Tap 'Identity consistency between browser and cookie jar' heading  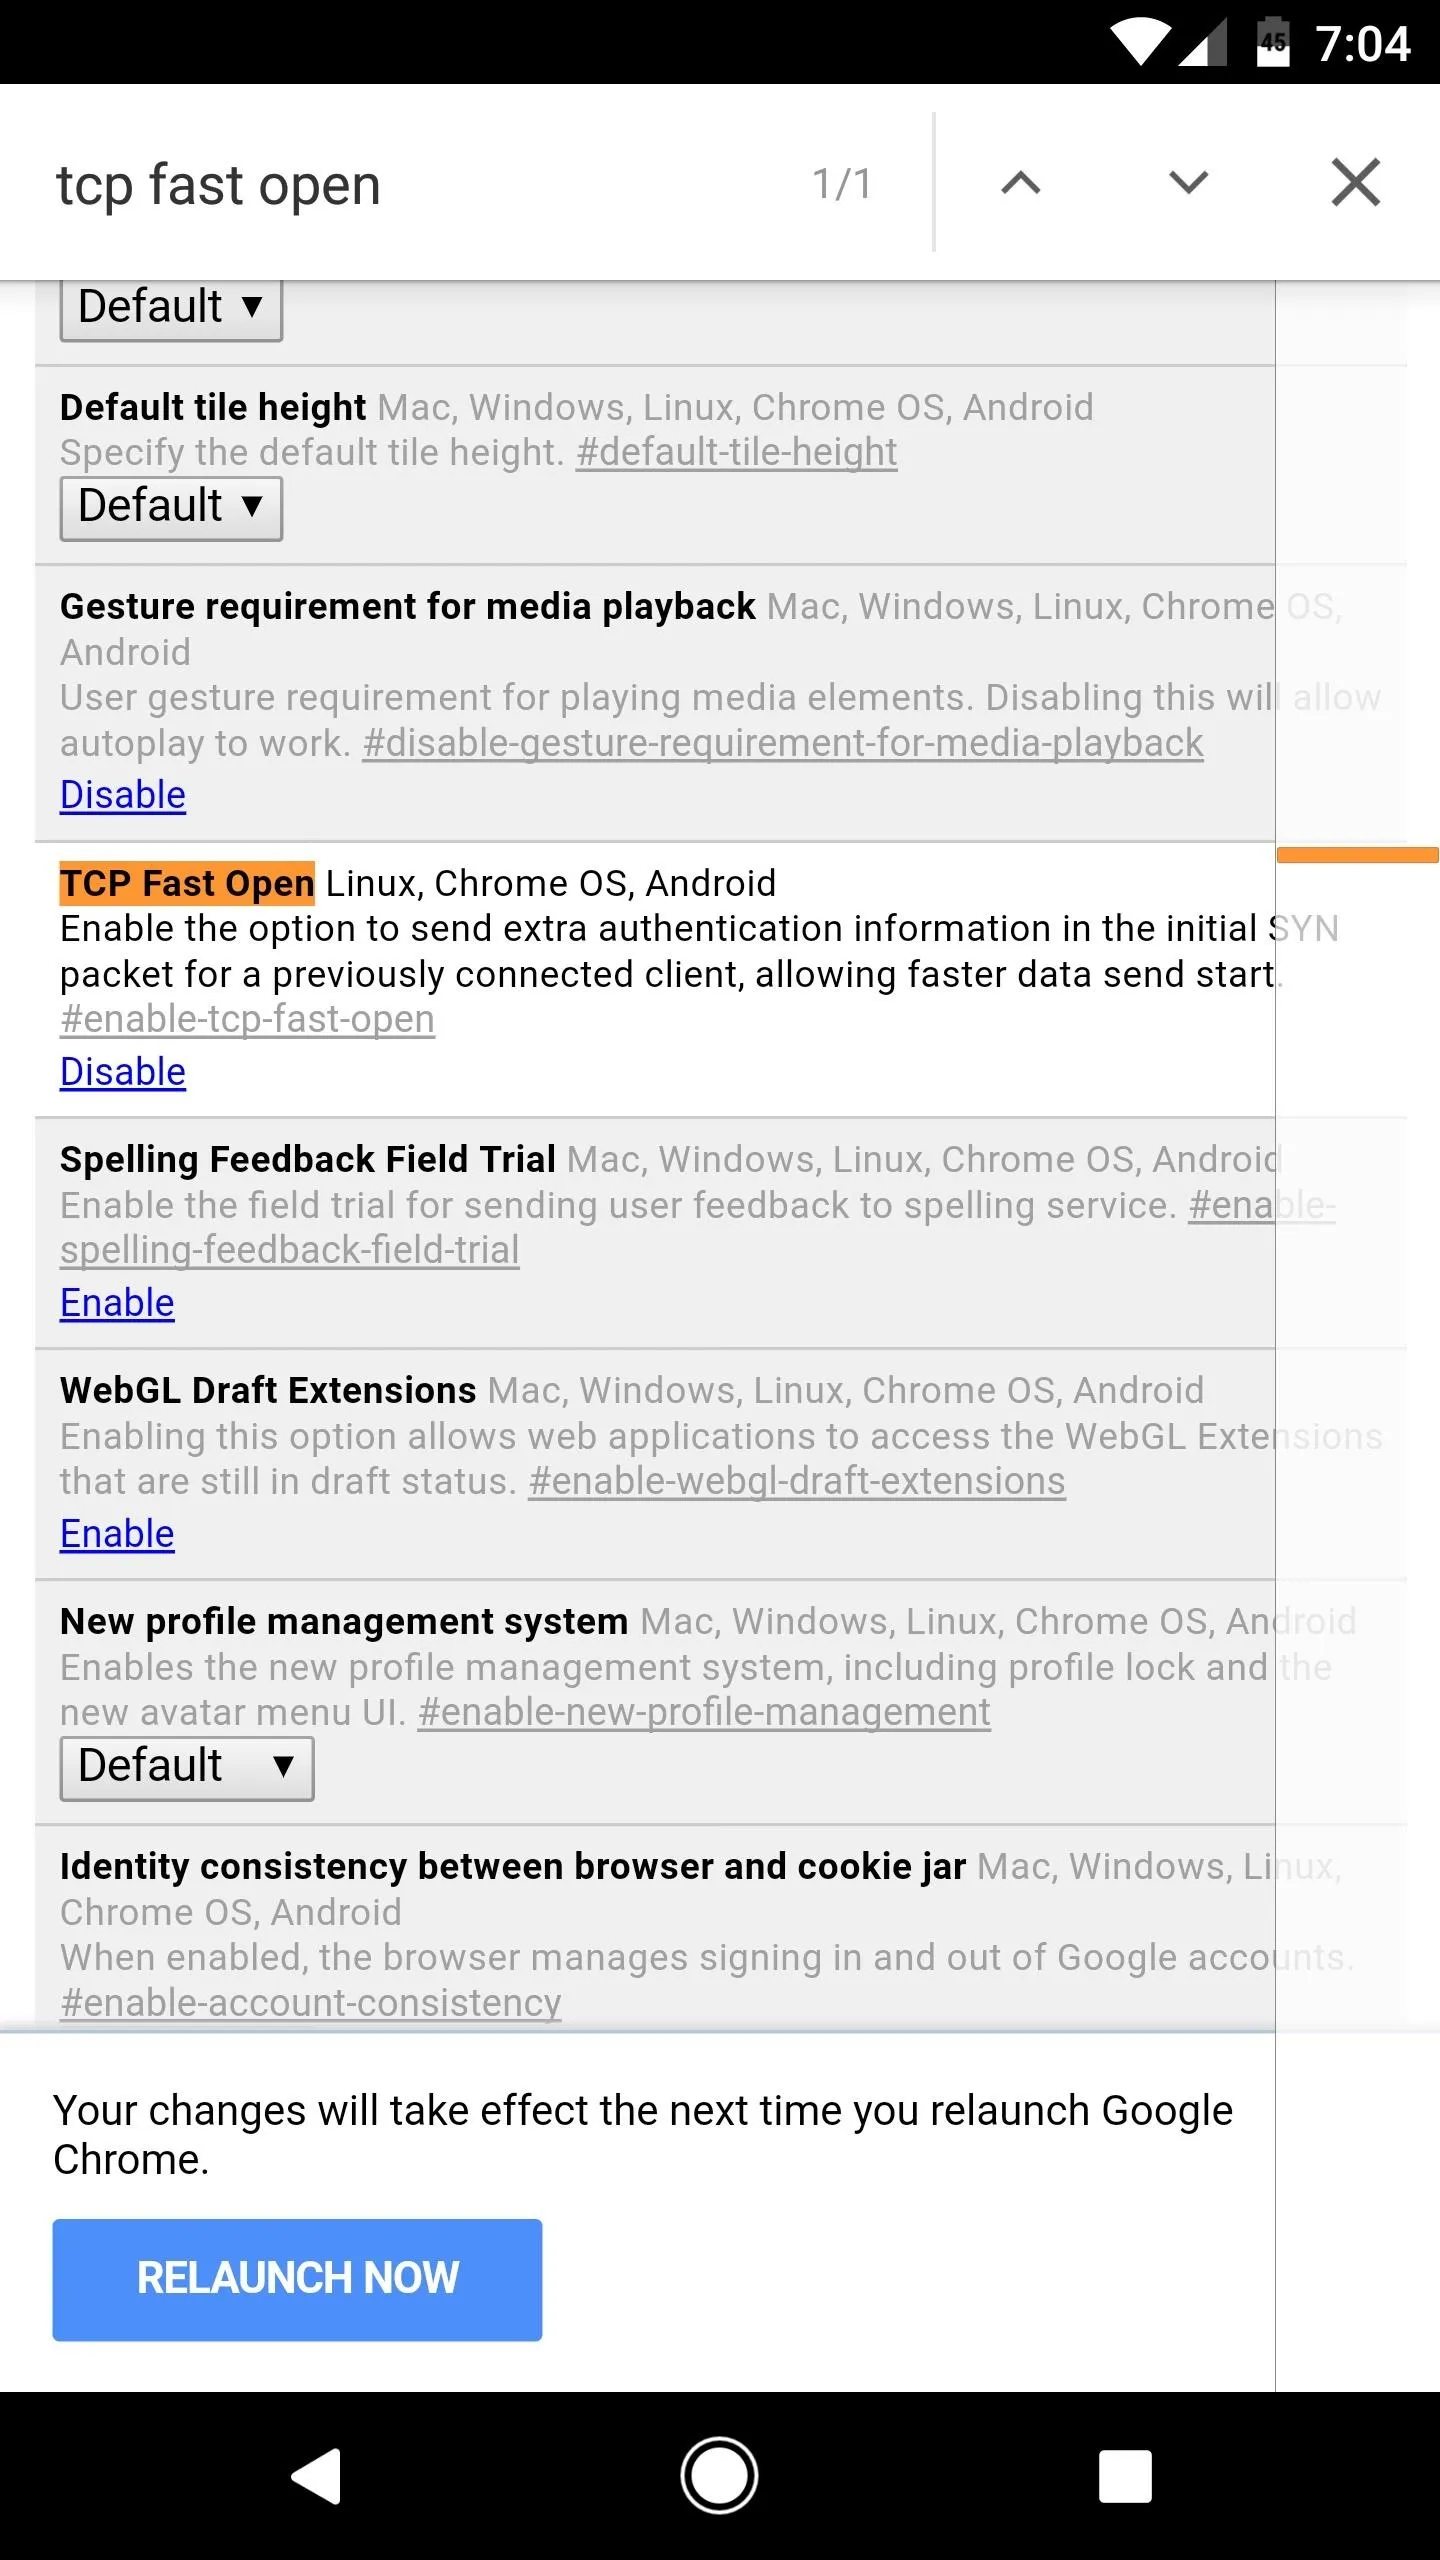(x=513, y=1866)
